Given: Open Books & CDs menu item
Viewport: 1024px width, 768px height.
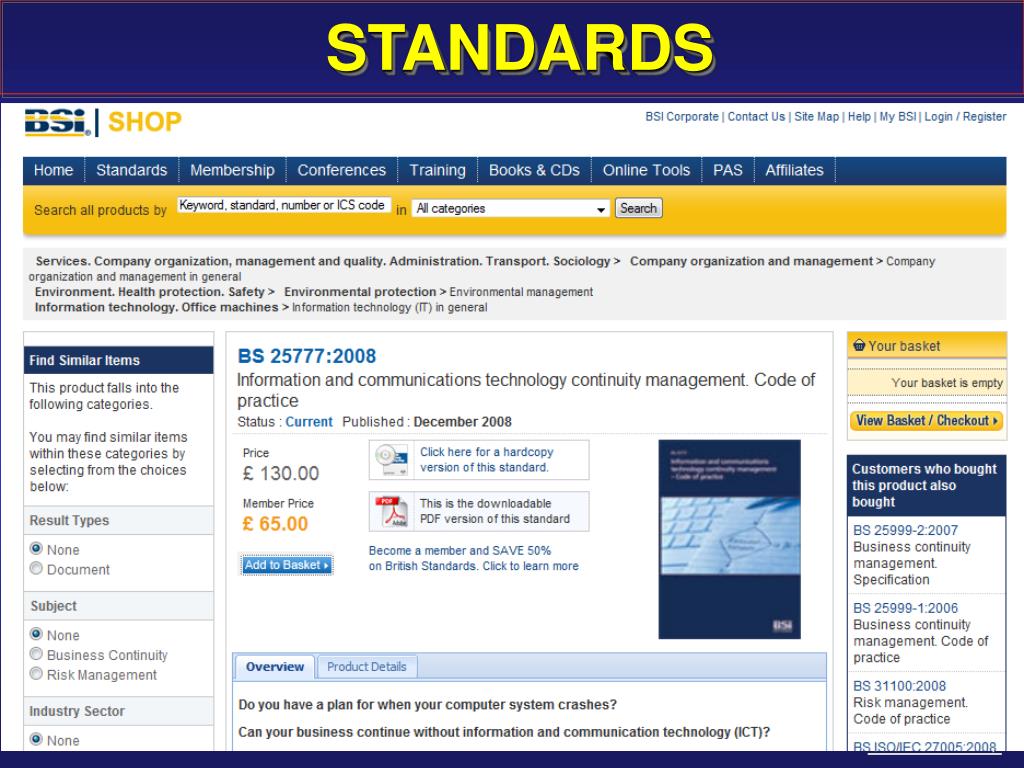Looking at the screenshot, I should click(x=534, y=170).
